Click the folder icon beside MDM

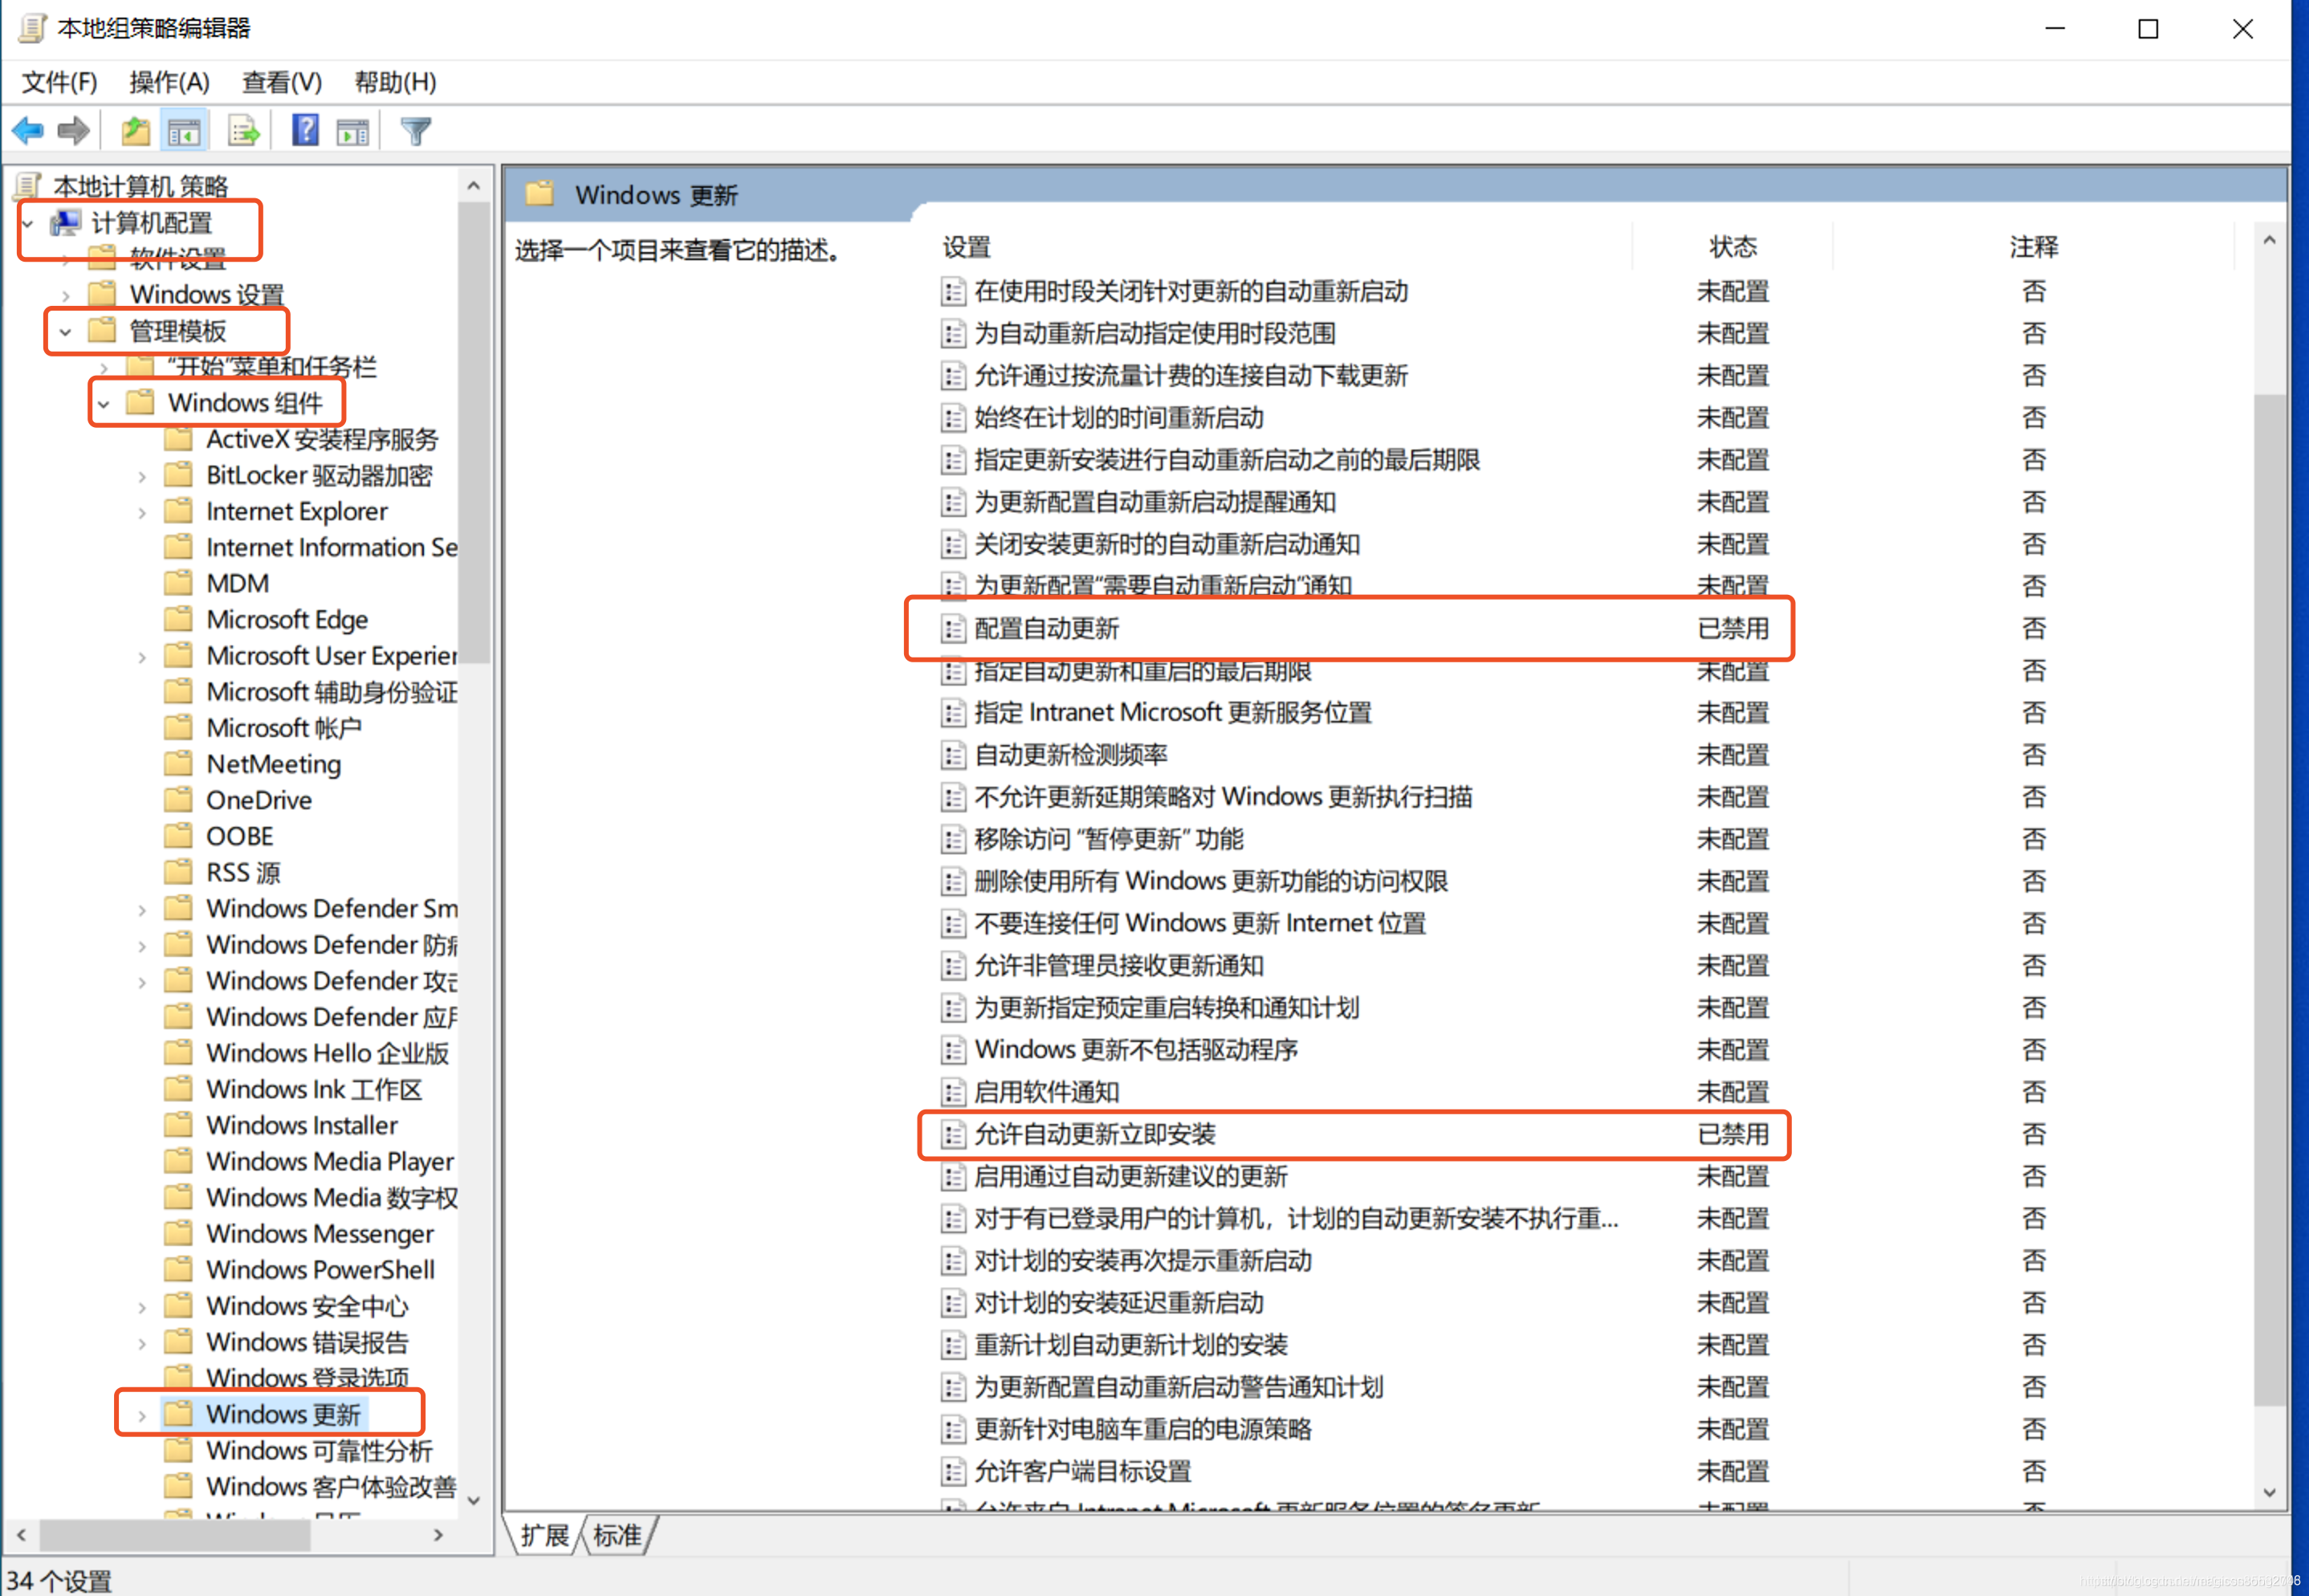(179, 583)
